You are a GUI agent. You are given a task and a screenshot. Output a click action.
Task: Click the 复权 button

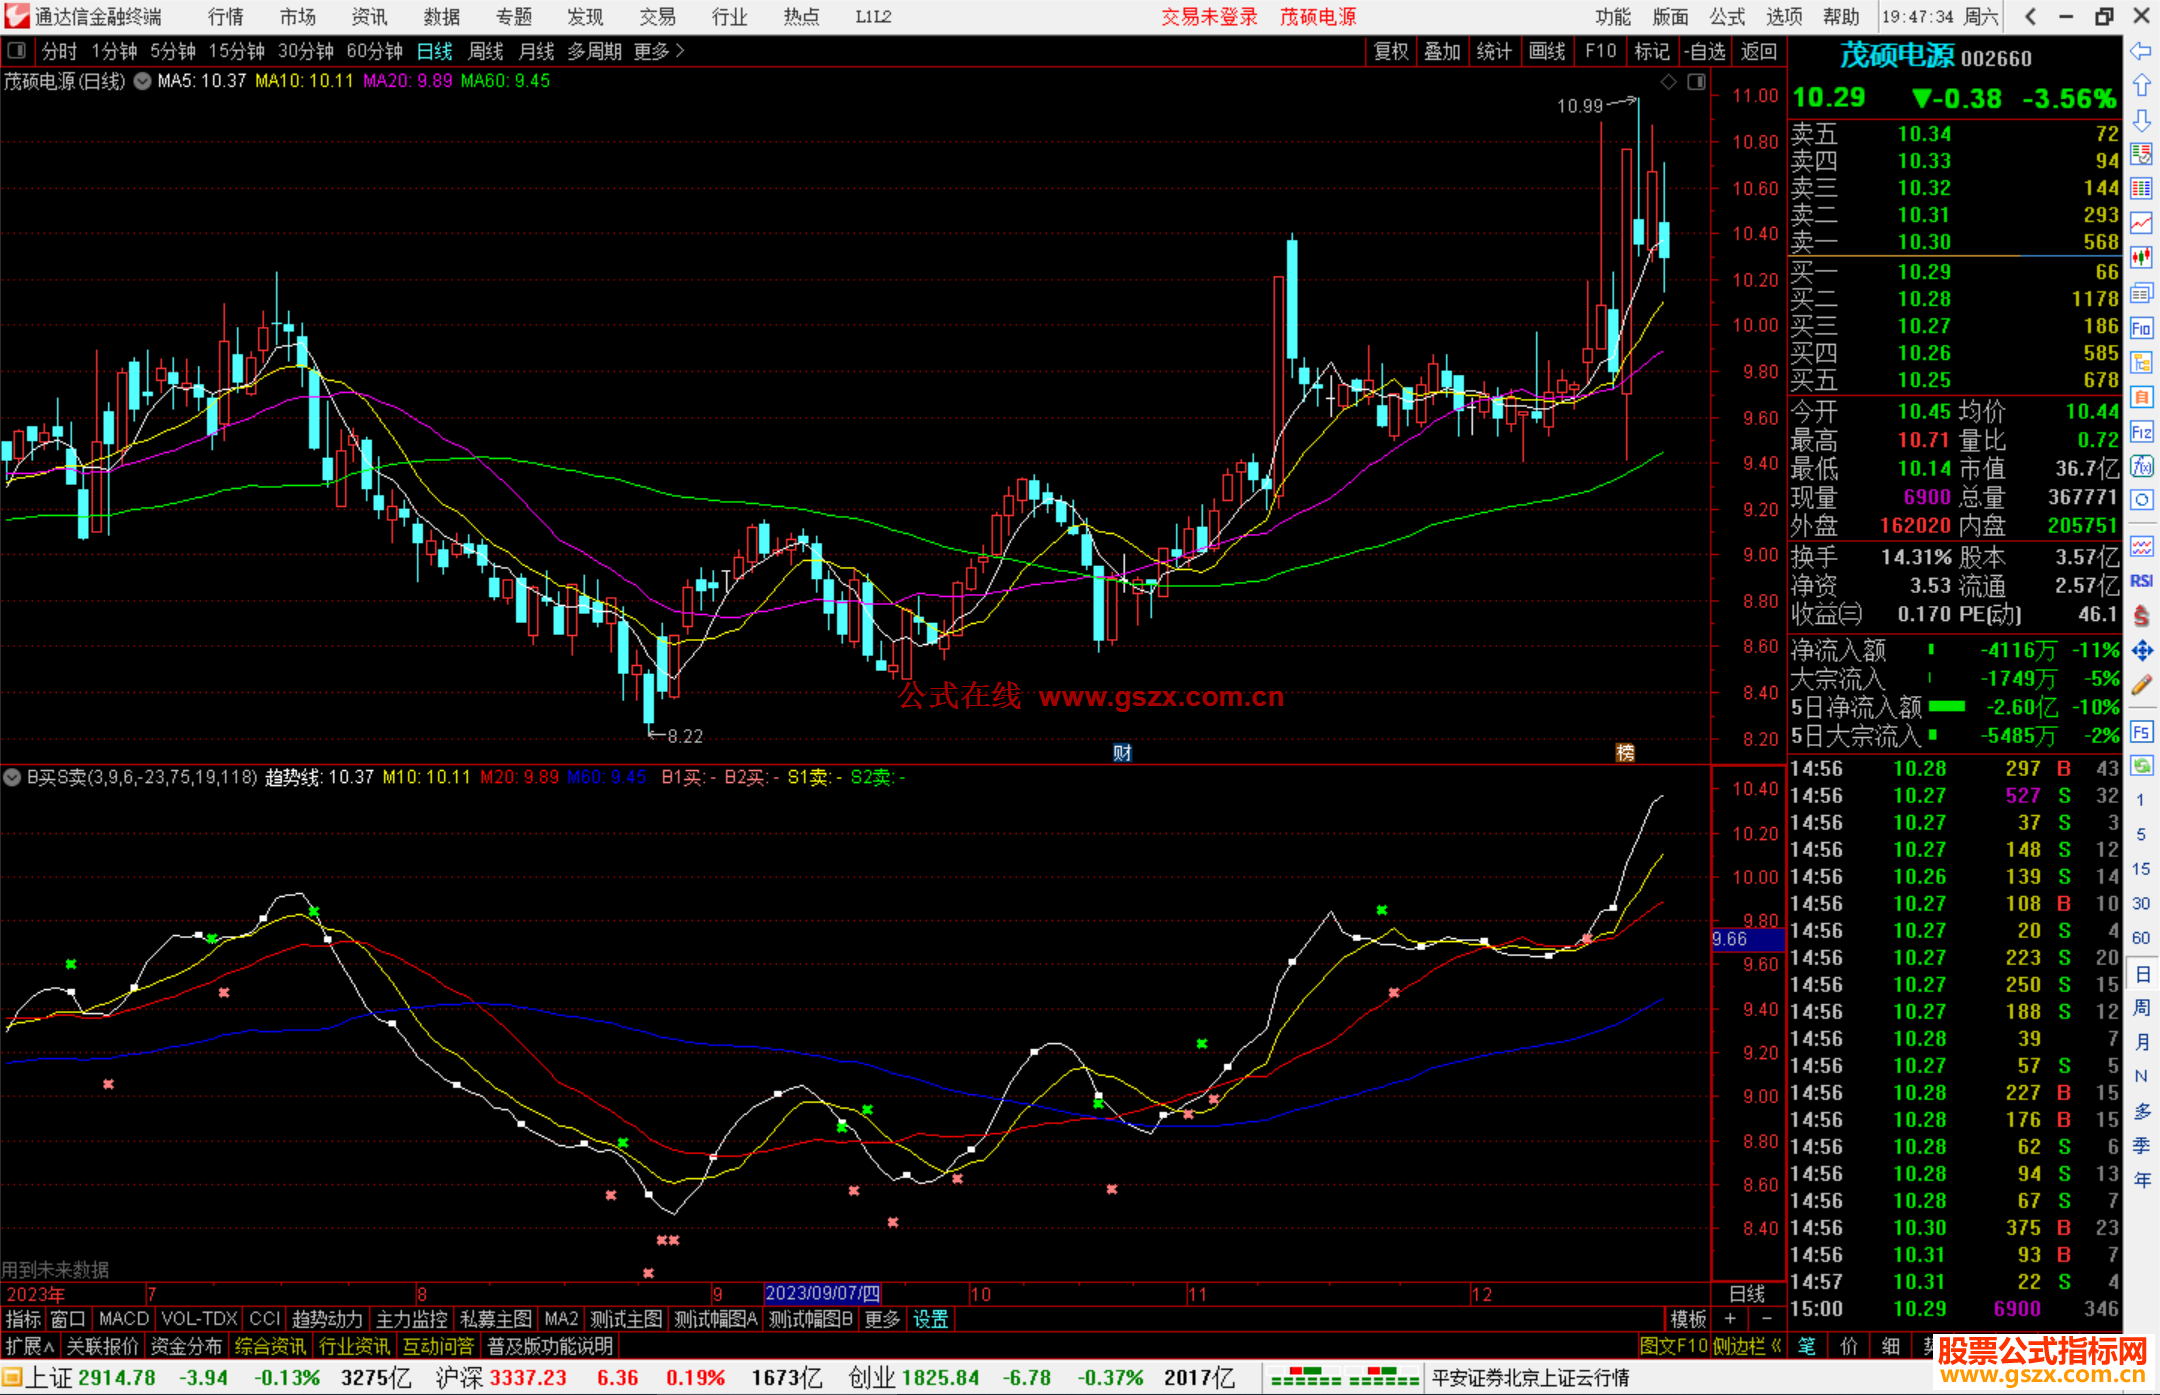point(1391,51)
